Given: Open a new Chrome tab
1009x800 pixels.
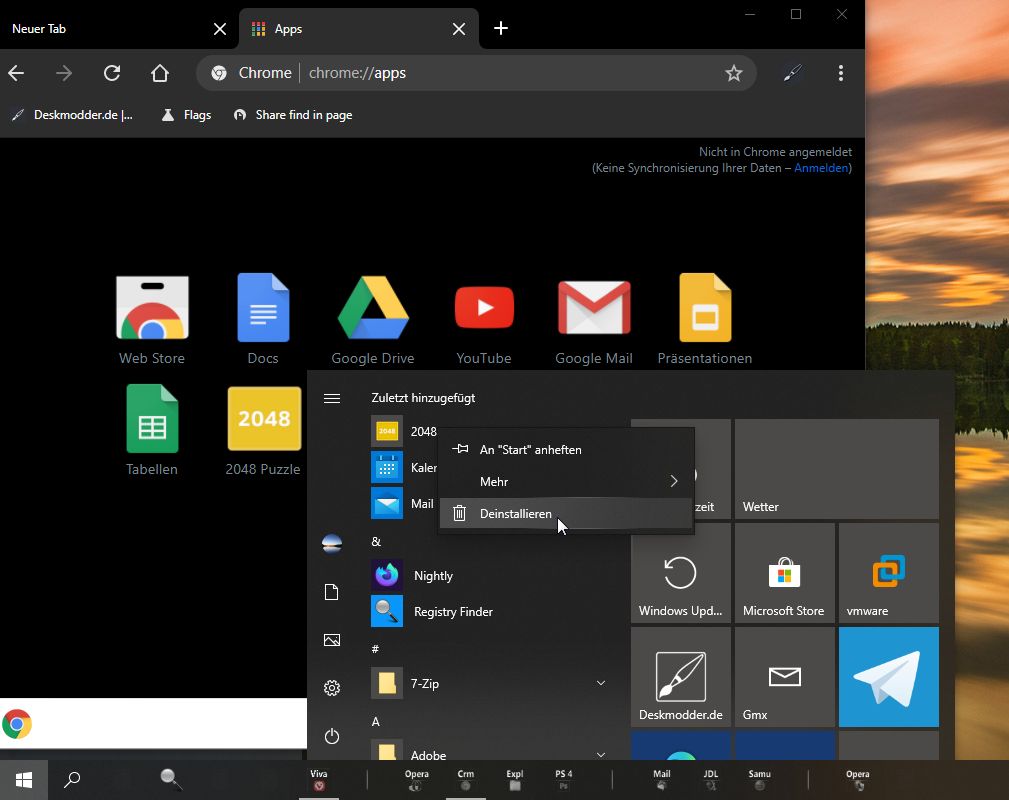Looking at the screenshot, I should [x=501, y=28].
